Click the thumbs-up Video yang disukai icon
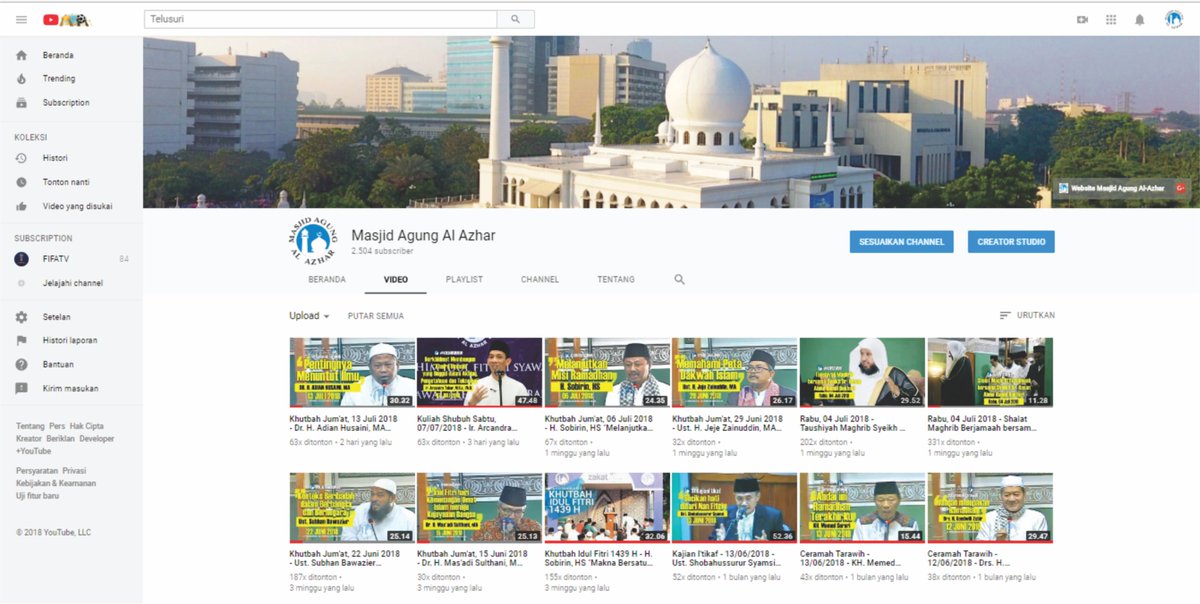The width and height of the screenshot is (1200, 604). pyautogui.click(x=21, y=206)
